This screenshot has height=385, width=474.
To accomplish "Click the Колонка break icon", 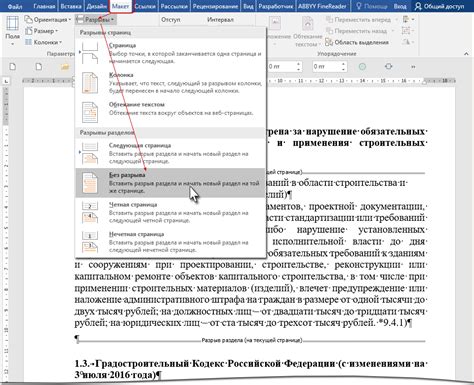I will (x=90, y=83).
